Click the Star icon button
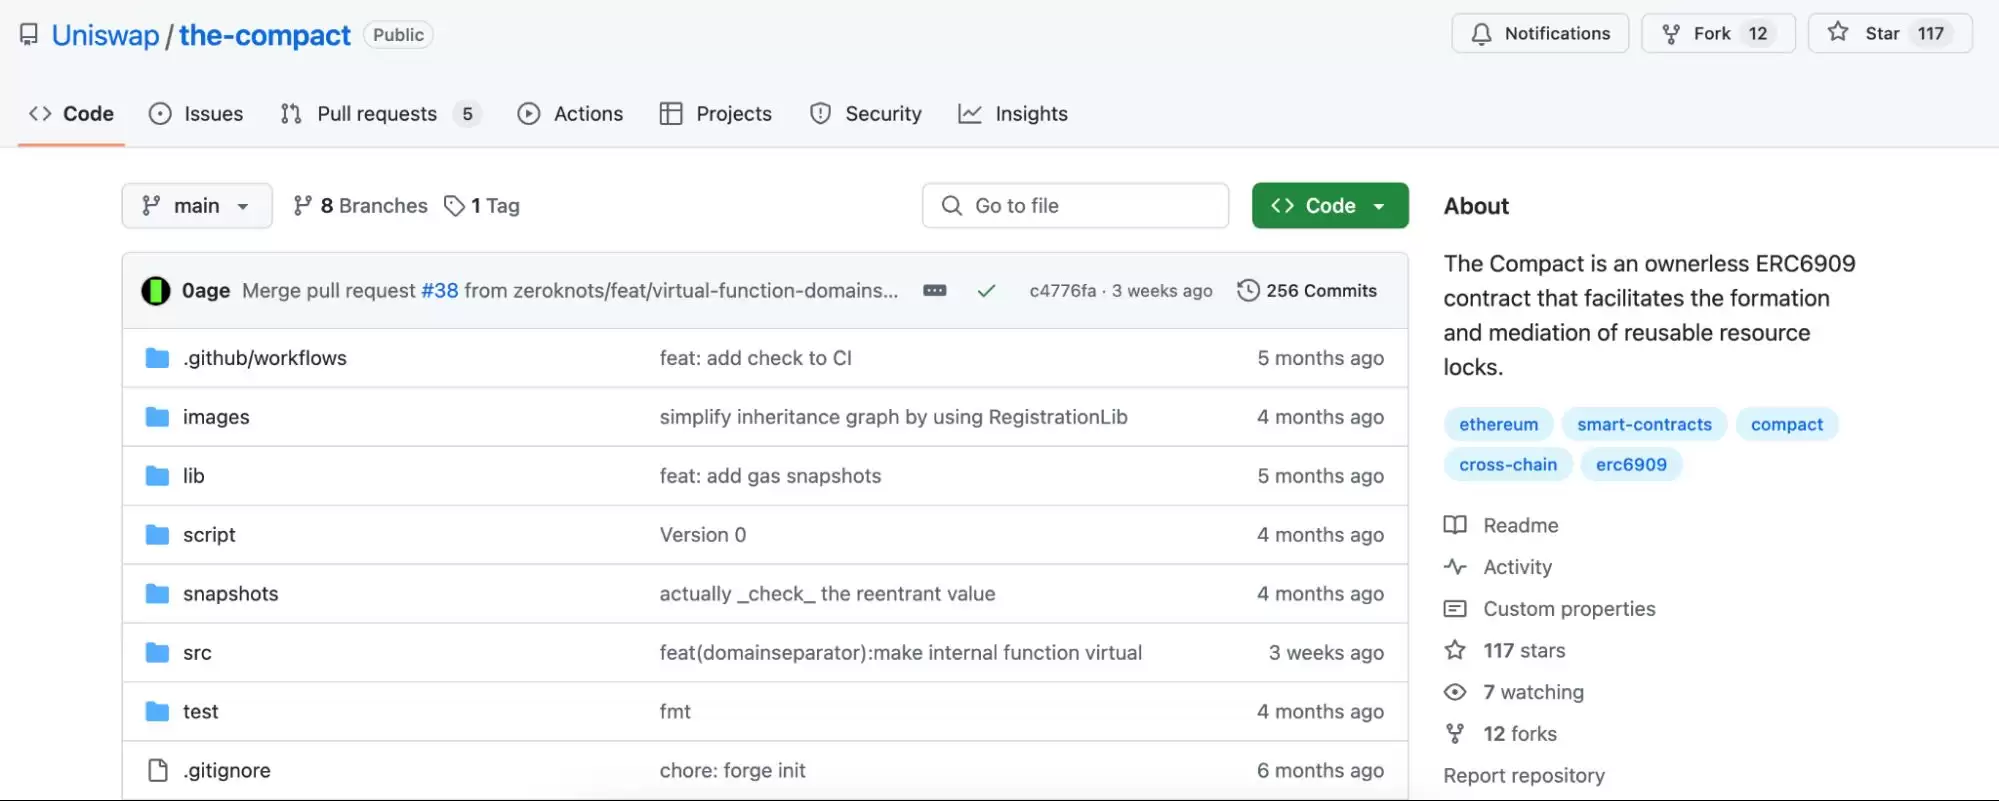This screenshot has height=801, width=1999. pyautogui.click(x=1838, y=33)
